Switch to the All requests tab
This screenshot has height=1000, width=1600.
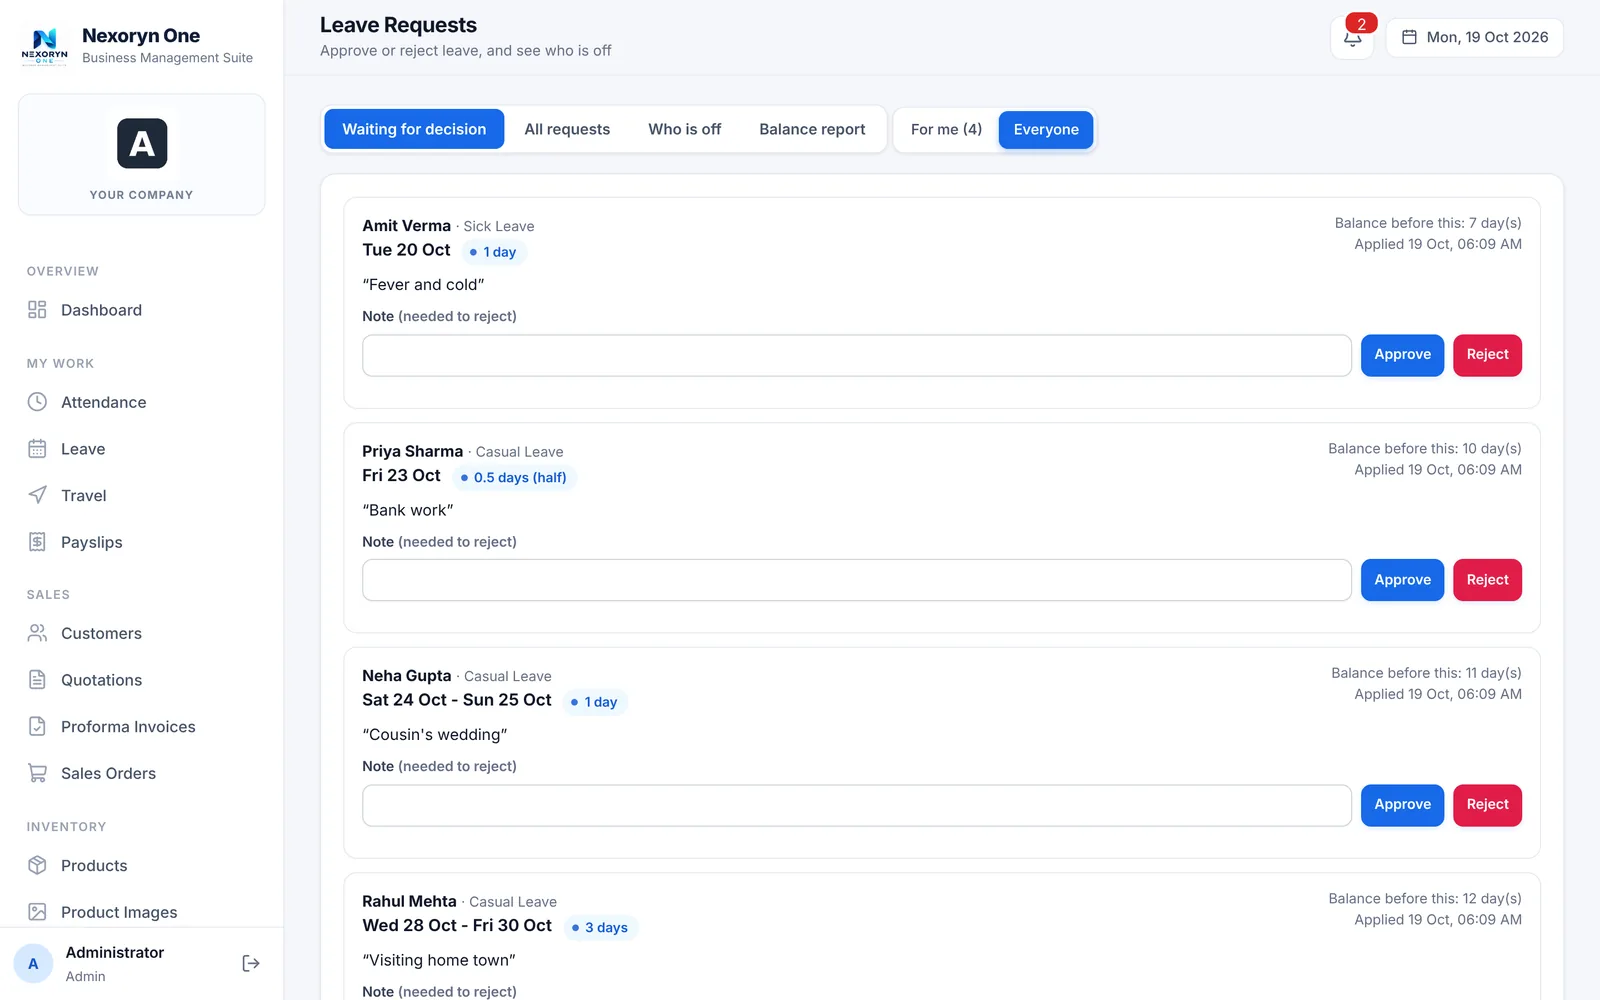pyautogui.click(x=567, y=129)
